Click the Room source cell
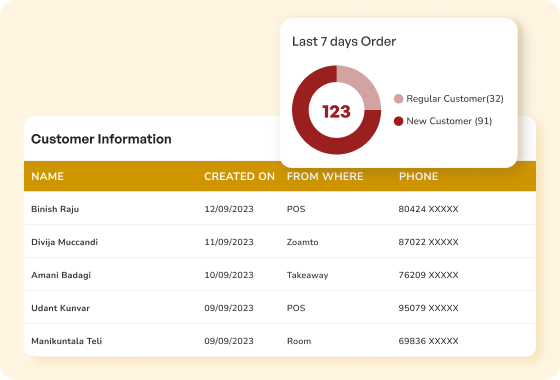560x380 pixels. pyautogui.click(x=299, y=341)
